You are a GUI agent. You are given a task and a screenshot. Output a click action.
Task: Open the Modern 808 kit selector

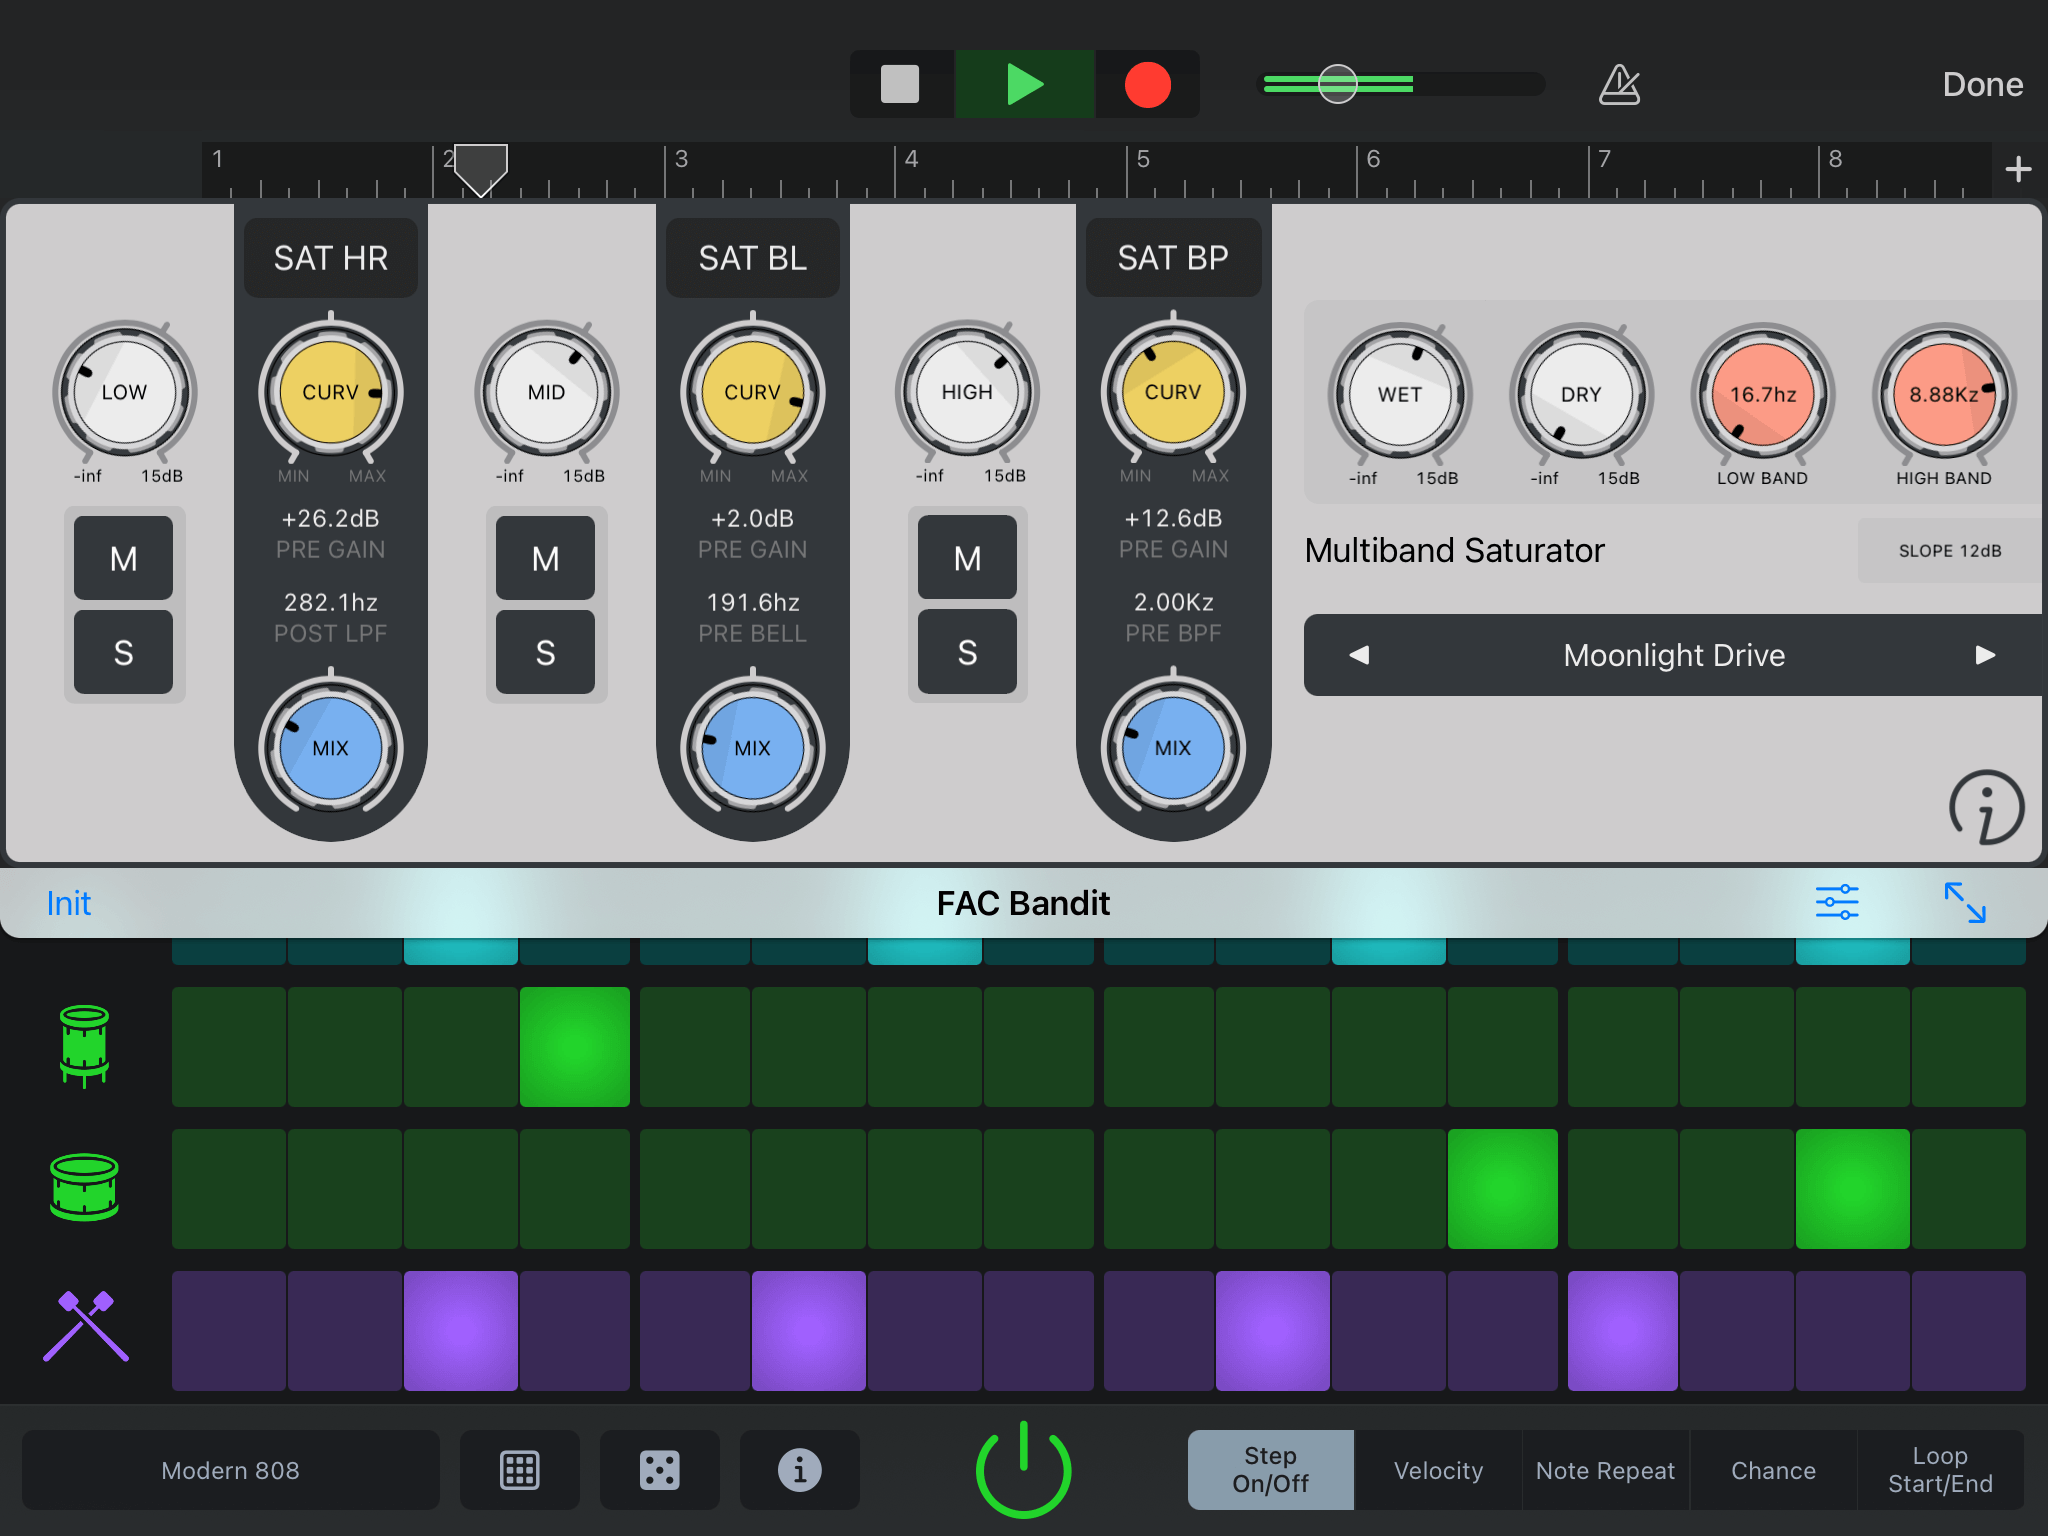pos(230,1470)
